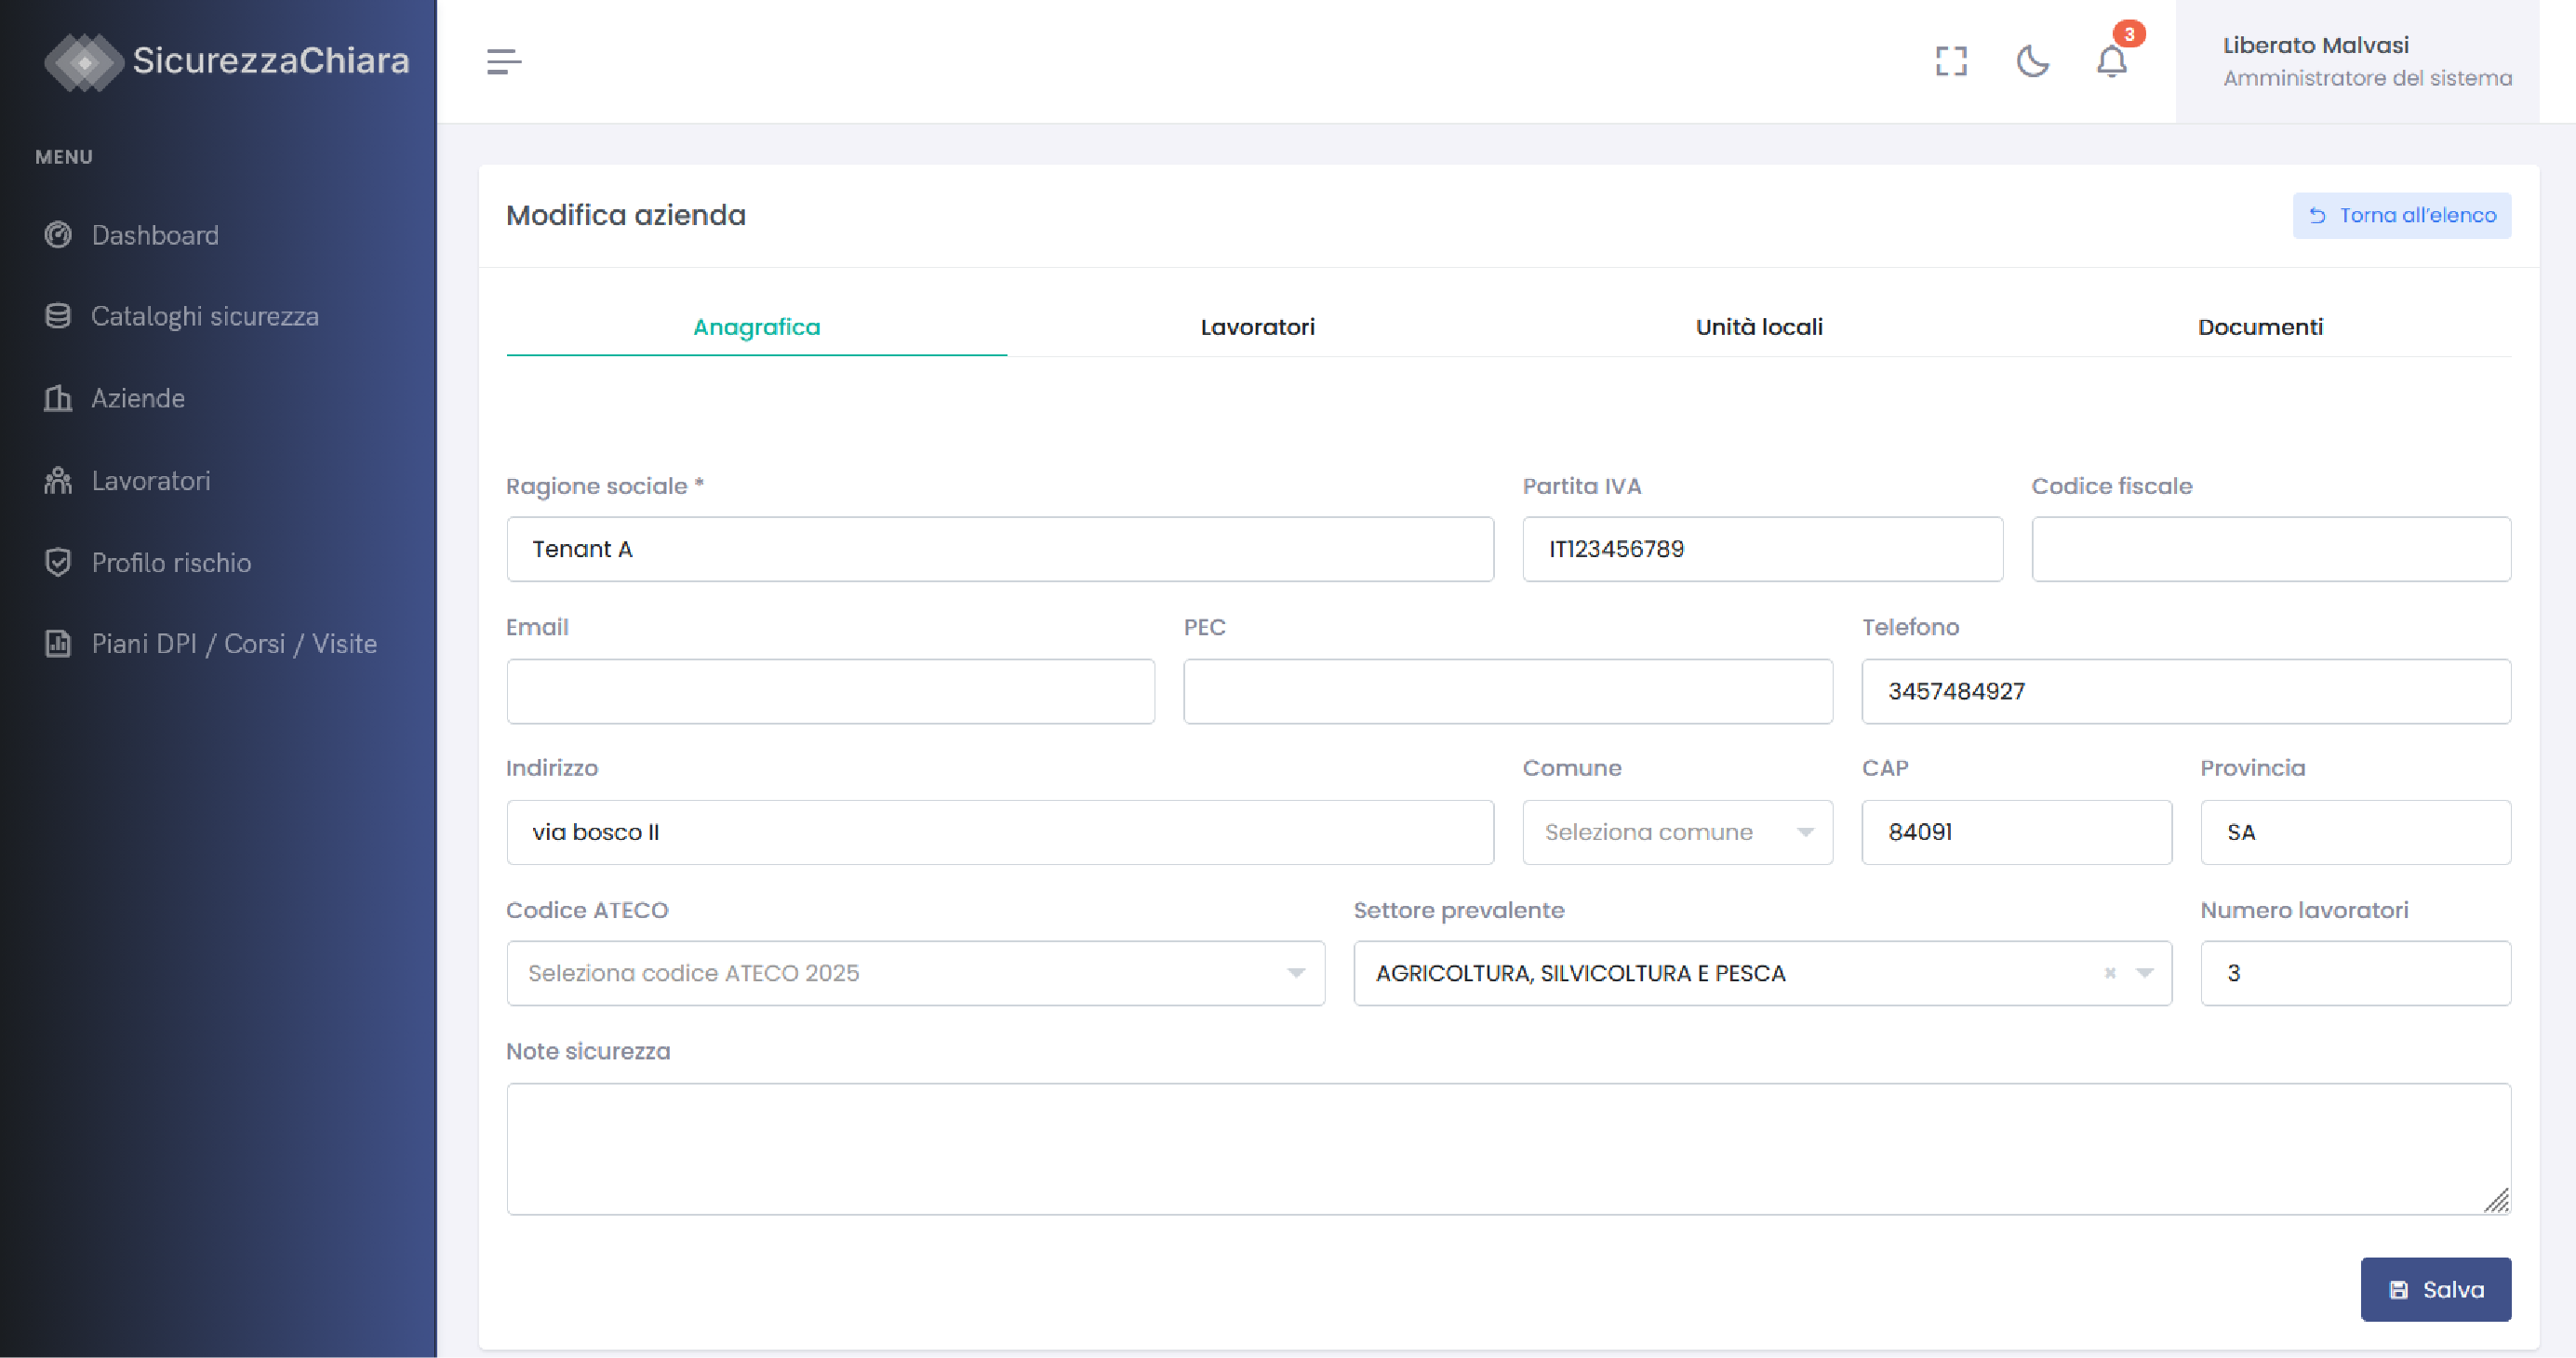This screenshot has height=1358, width=2576.
Task: Open Profilo rischio in sidebar
Action: pyautogui.click(x=171, y=563)
